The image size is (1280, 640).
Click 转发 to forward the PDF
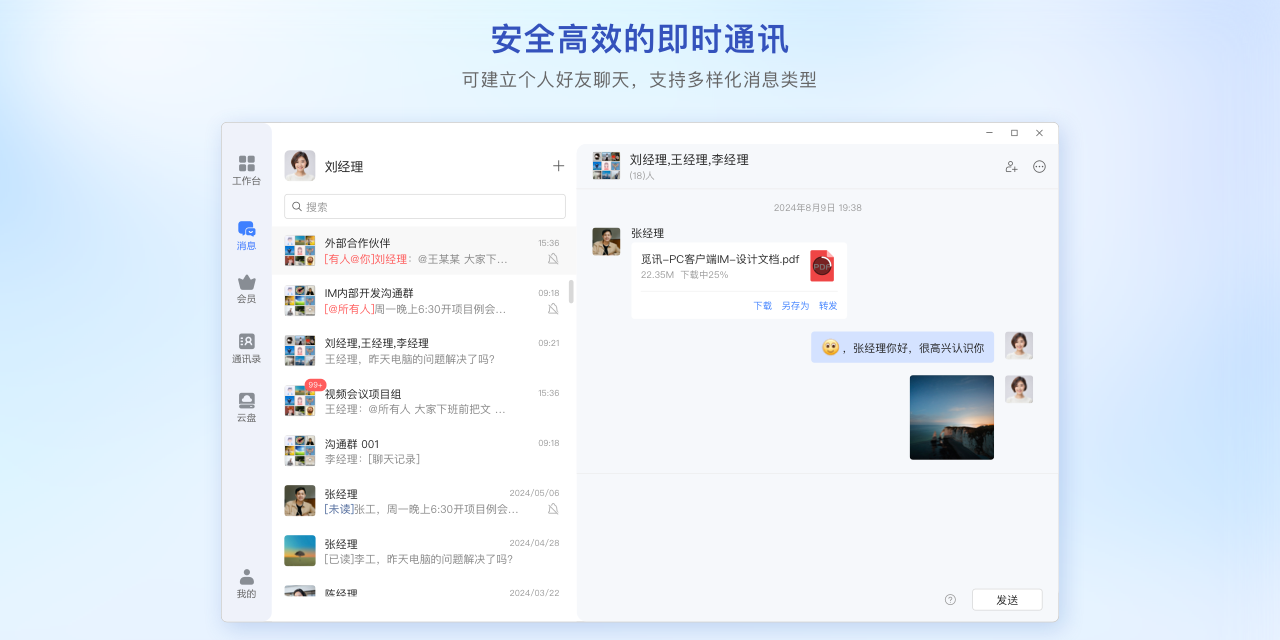point(828,306)
